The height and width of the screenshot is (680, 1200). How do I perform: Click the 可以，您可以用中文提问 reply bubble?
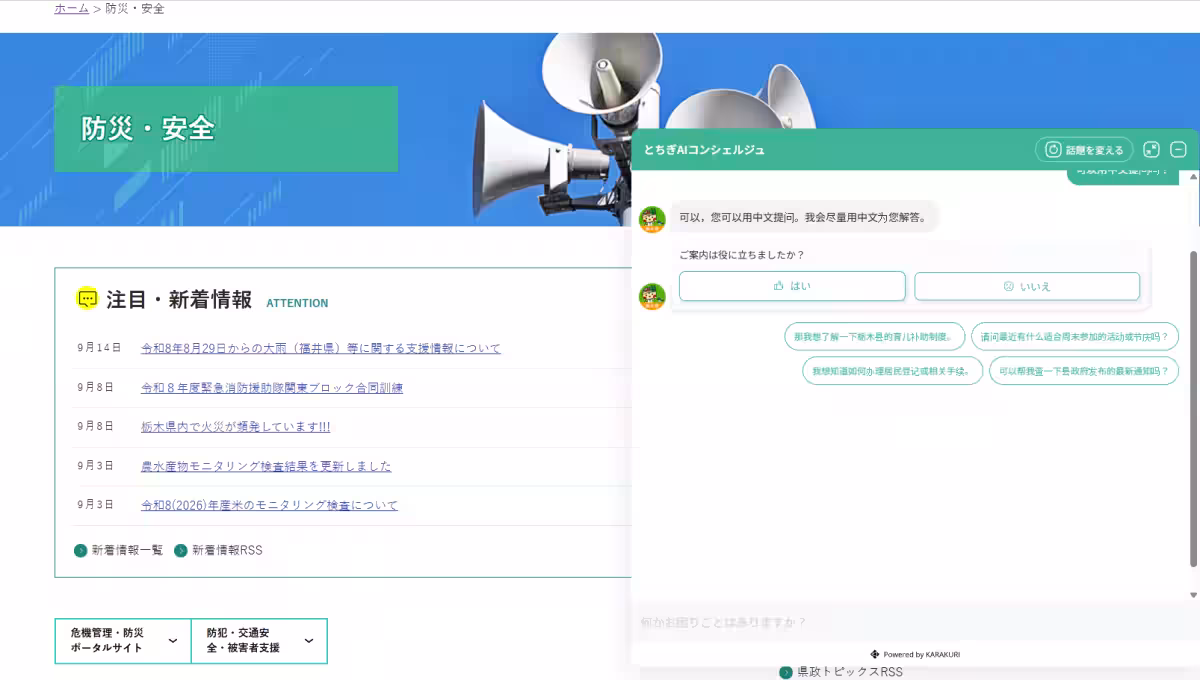pyautogui.click(x=803, y=216)
